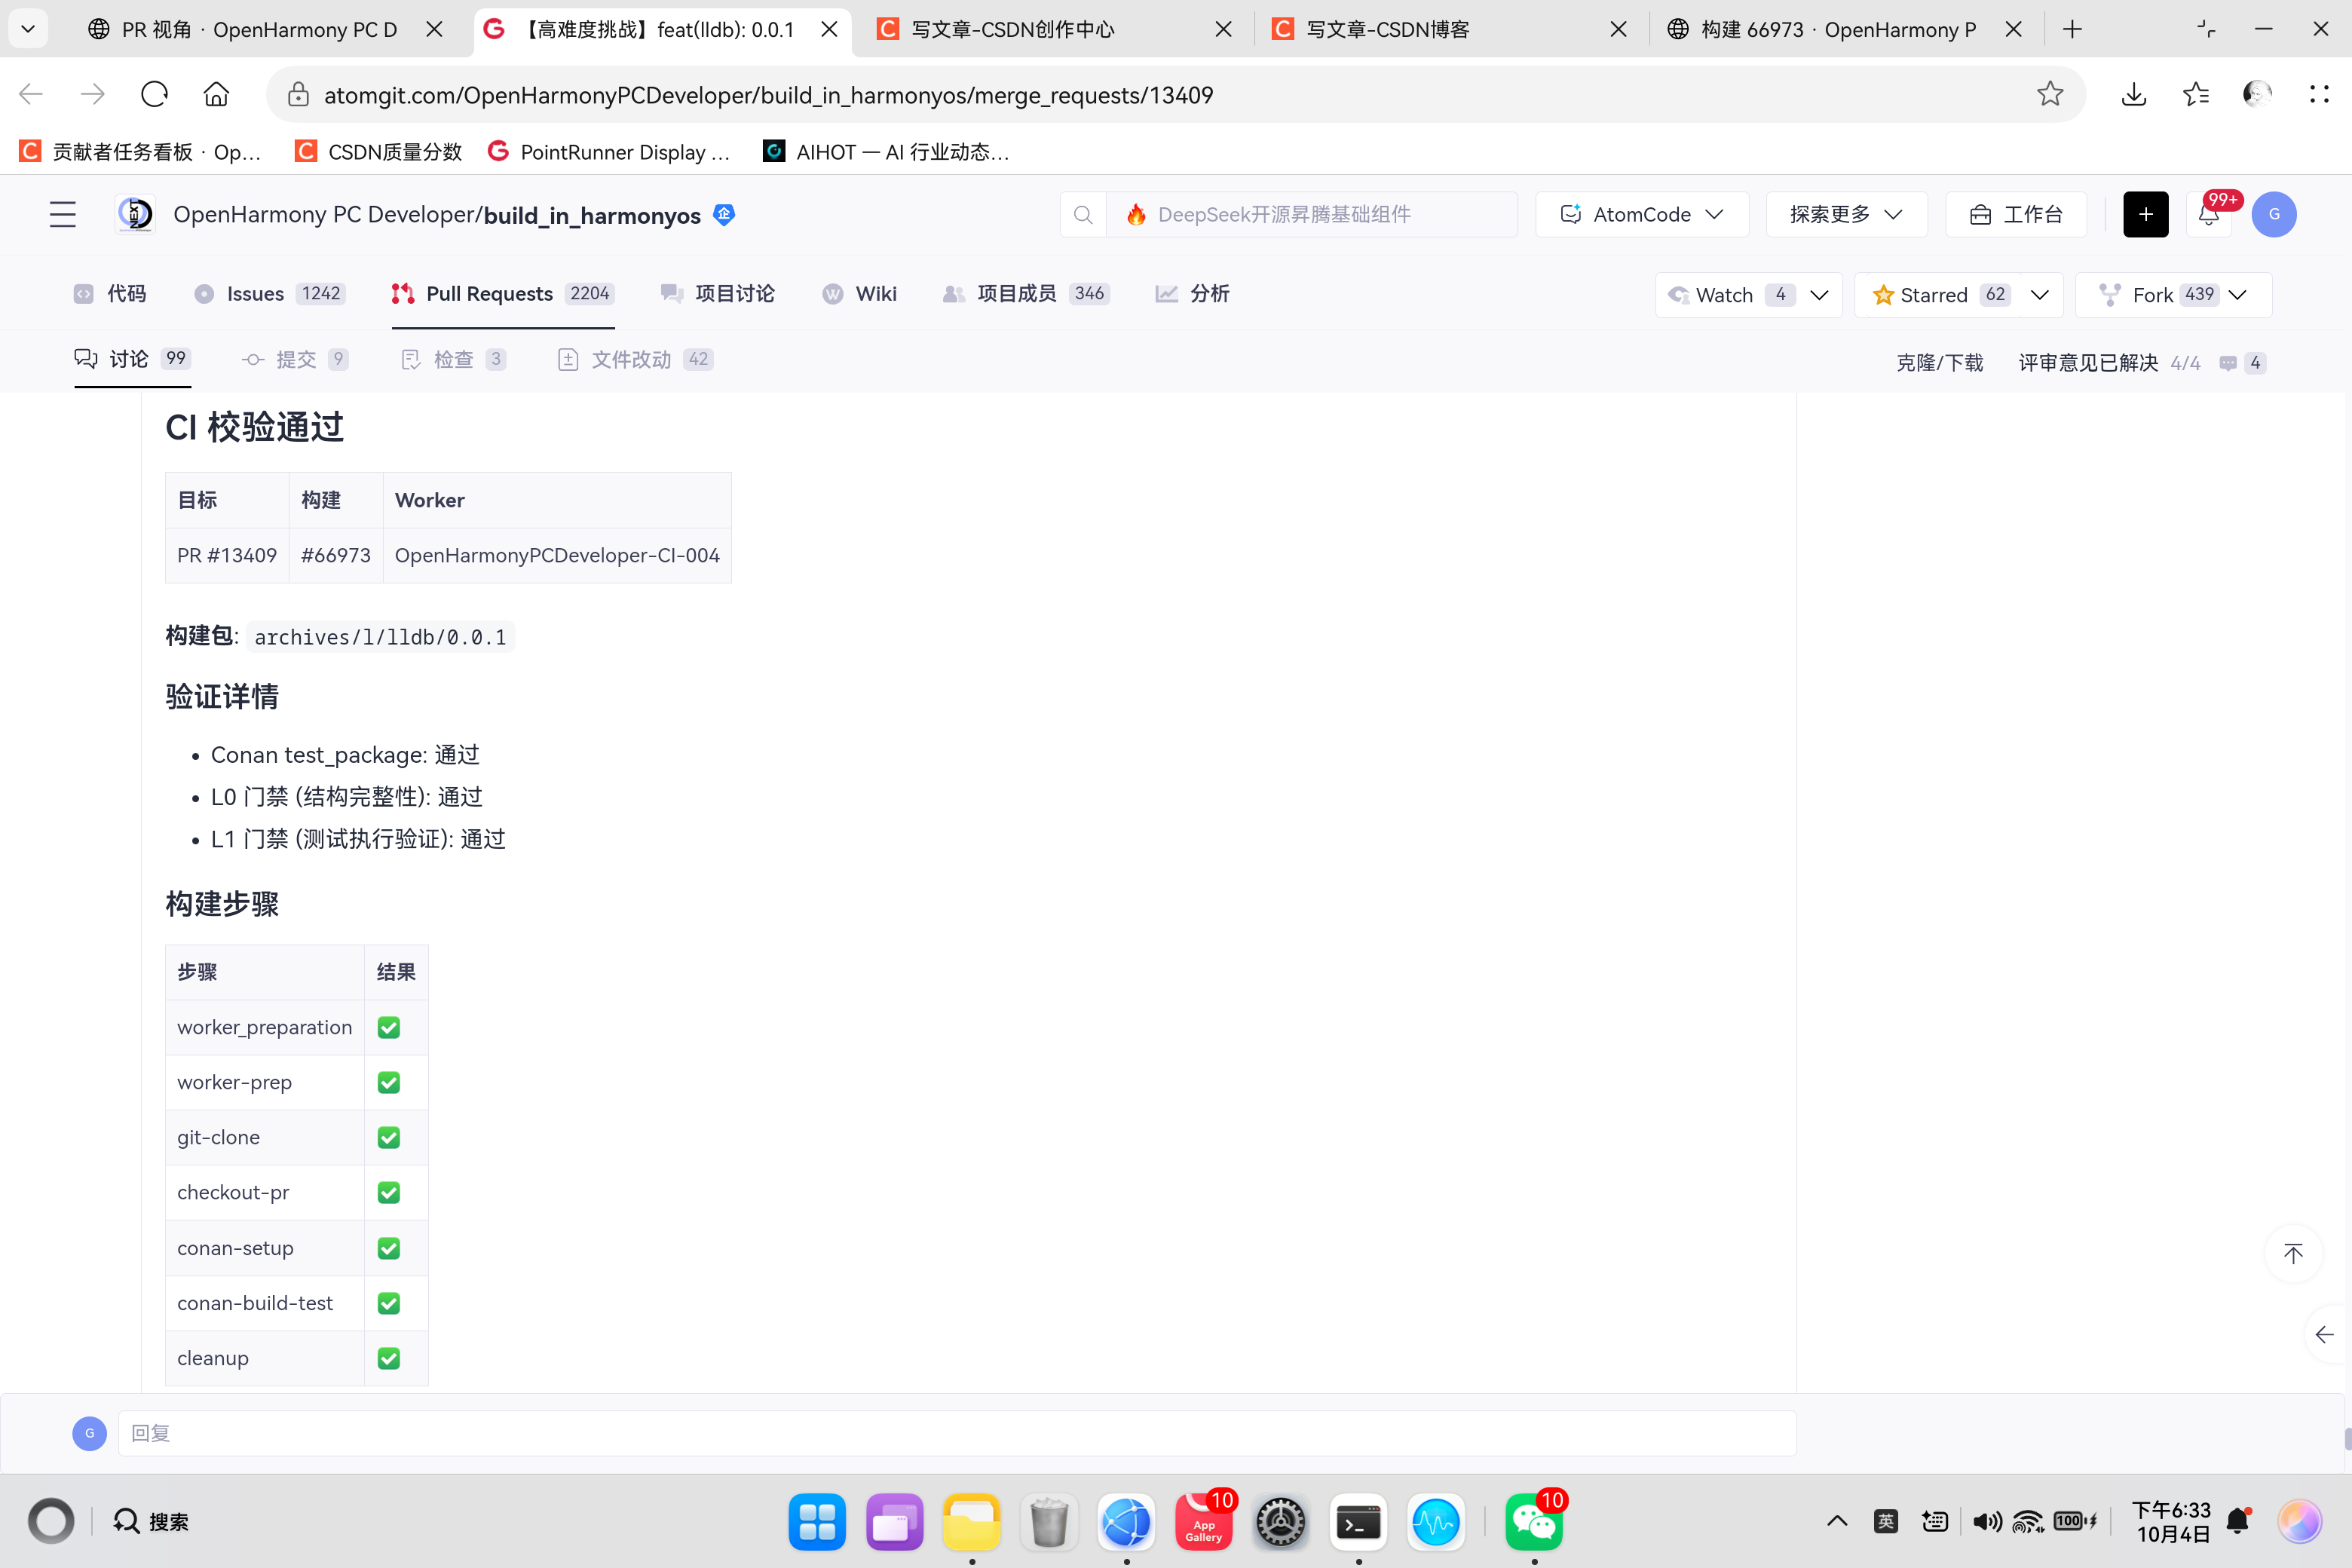Open the 文件改动 sub-tab
Viewport: 2352px width, 1568px height.
pos(635,359)
